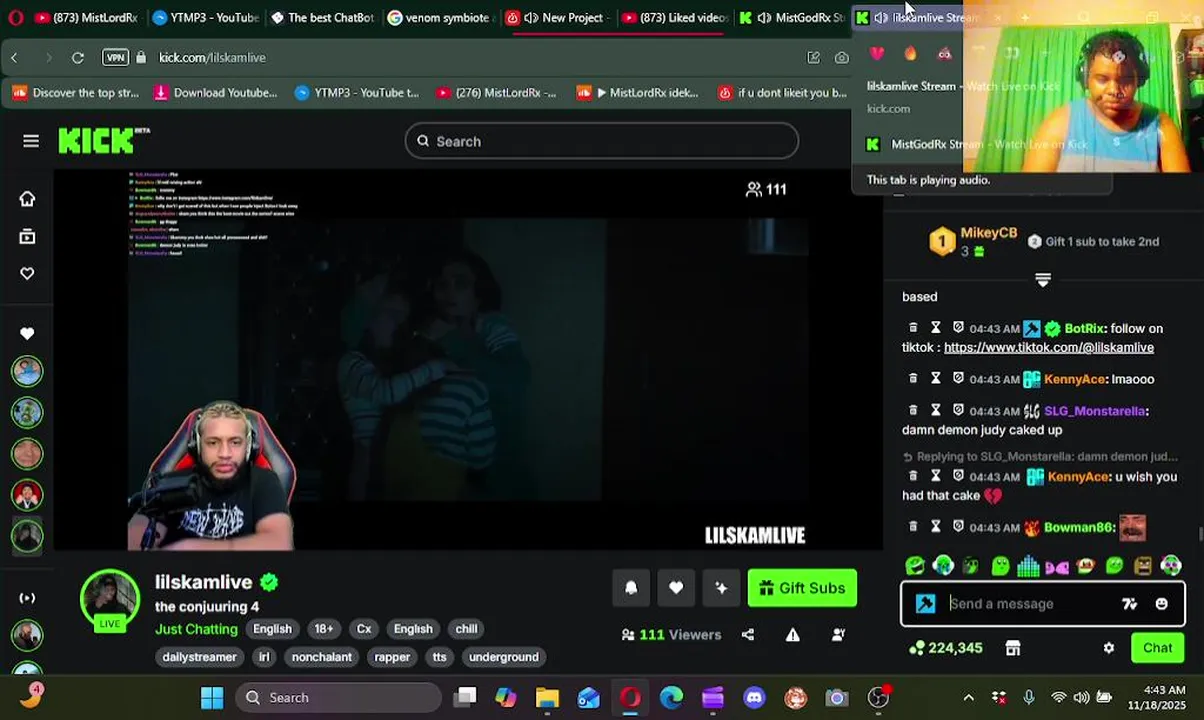Open the Browse icon in Kick sidebar
The image size is (1204, 720).
27,237
